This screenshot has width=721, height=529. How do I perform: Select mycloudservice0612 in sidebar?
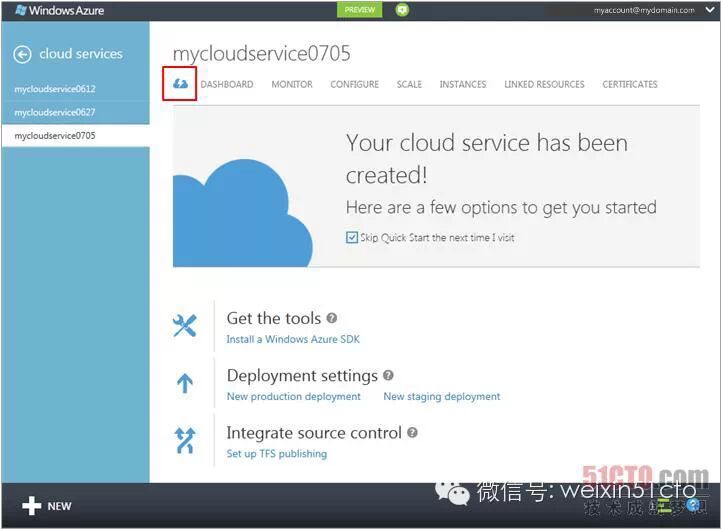pos(75,89)
